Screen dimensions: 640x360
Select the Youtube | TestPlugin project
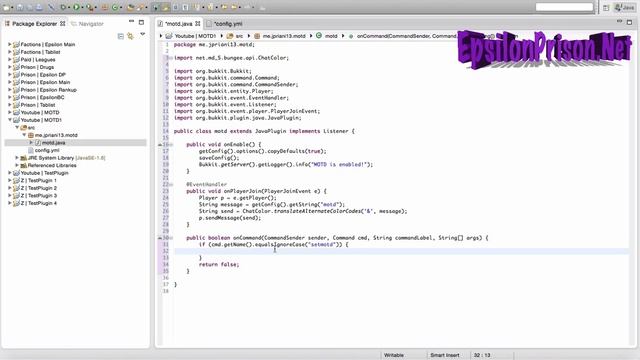tap(44, 173)
